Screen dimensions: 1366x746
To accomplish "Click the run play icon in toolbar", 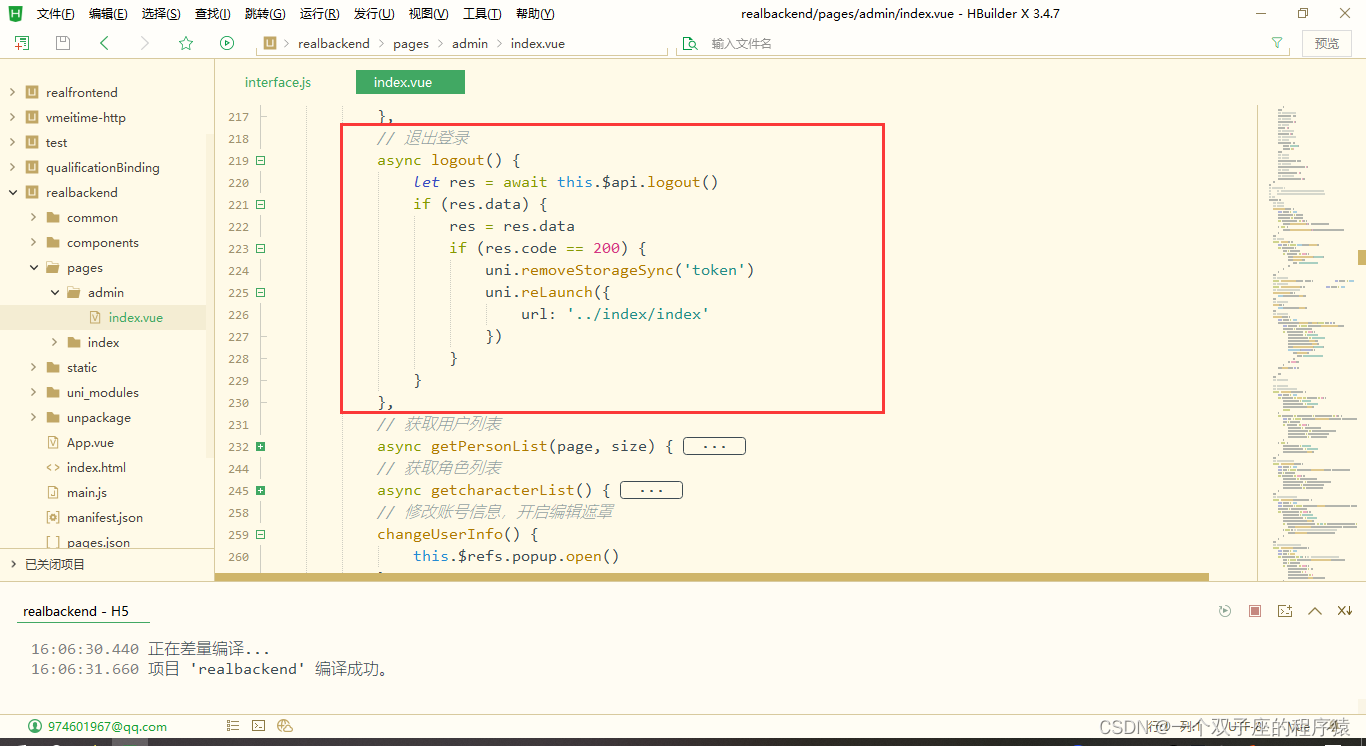I will pos(227,43).
